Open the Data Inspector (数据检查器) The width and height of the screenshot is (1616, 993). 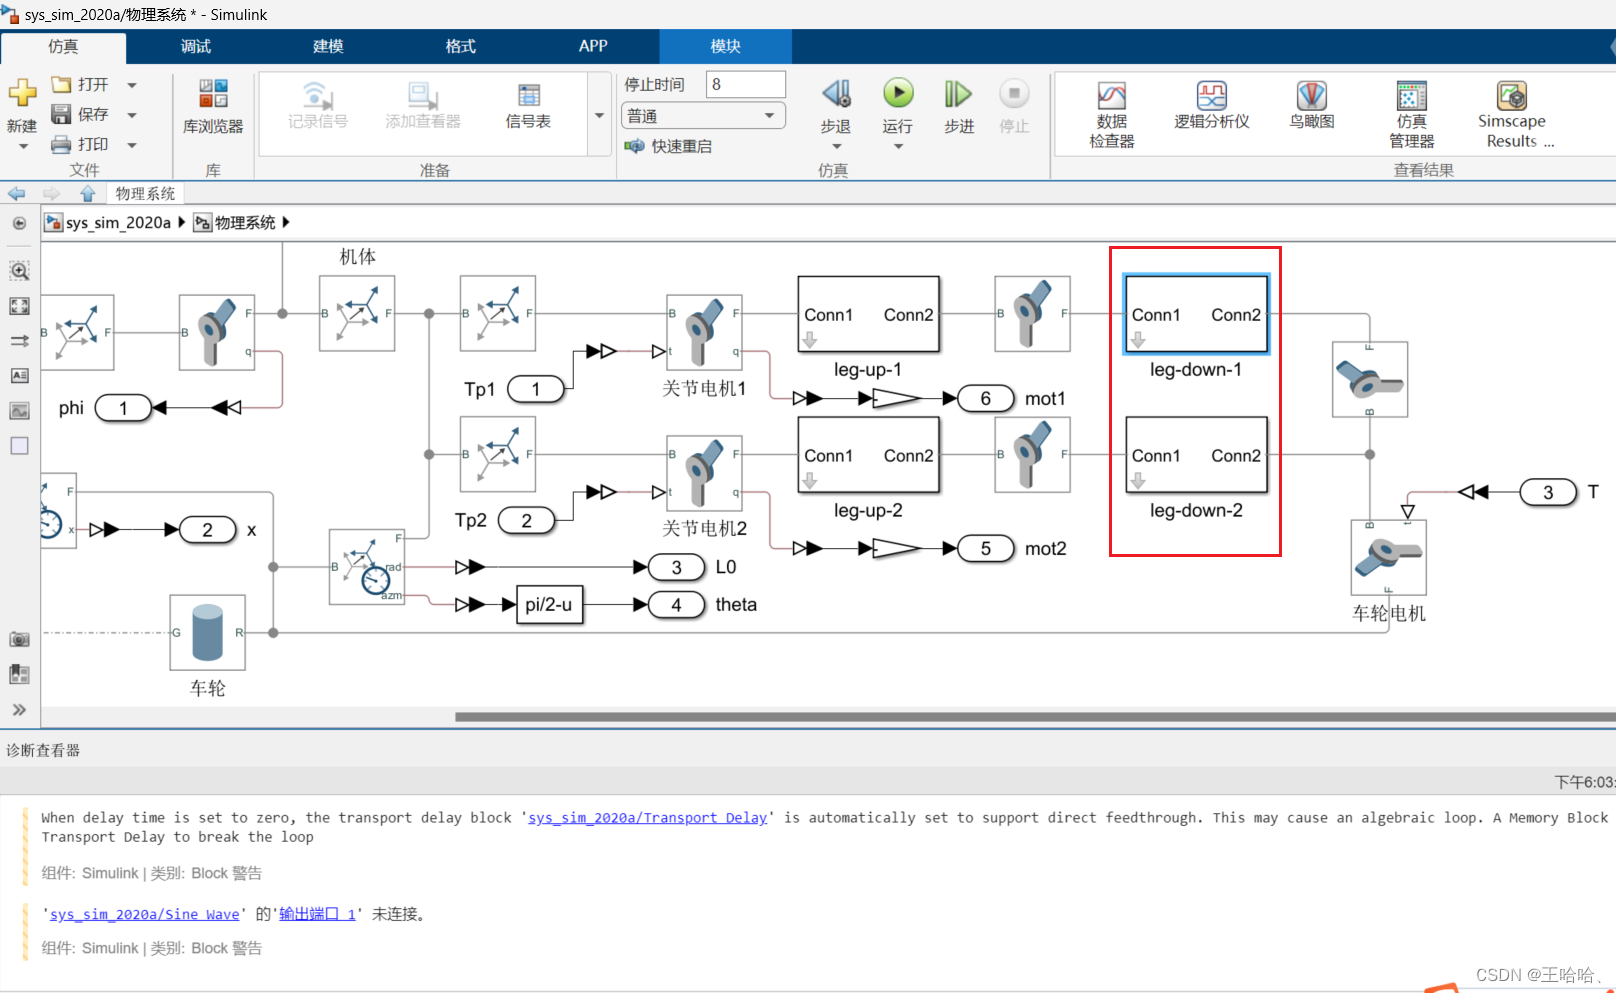[x=1112, y=115]
